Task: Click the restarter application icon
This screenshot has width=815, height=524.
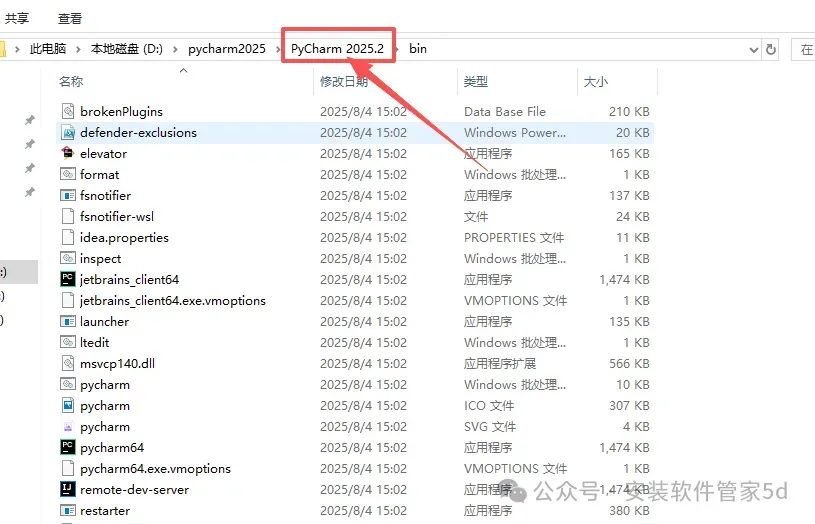Action: (x=68, y=510)
